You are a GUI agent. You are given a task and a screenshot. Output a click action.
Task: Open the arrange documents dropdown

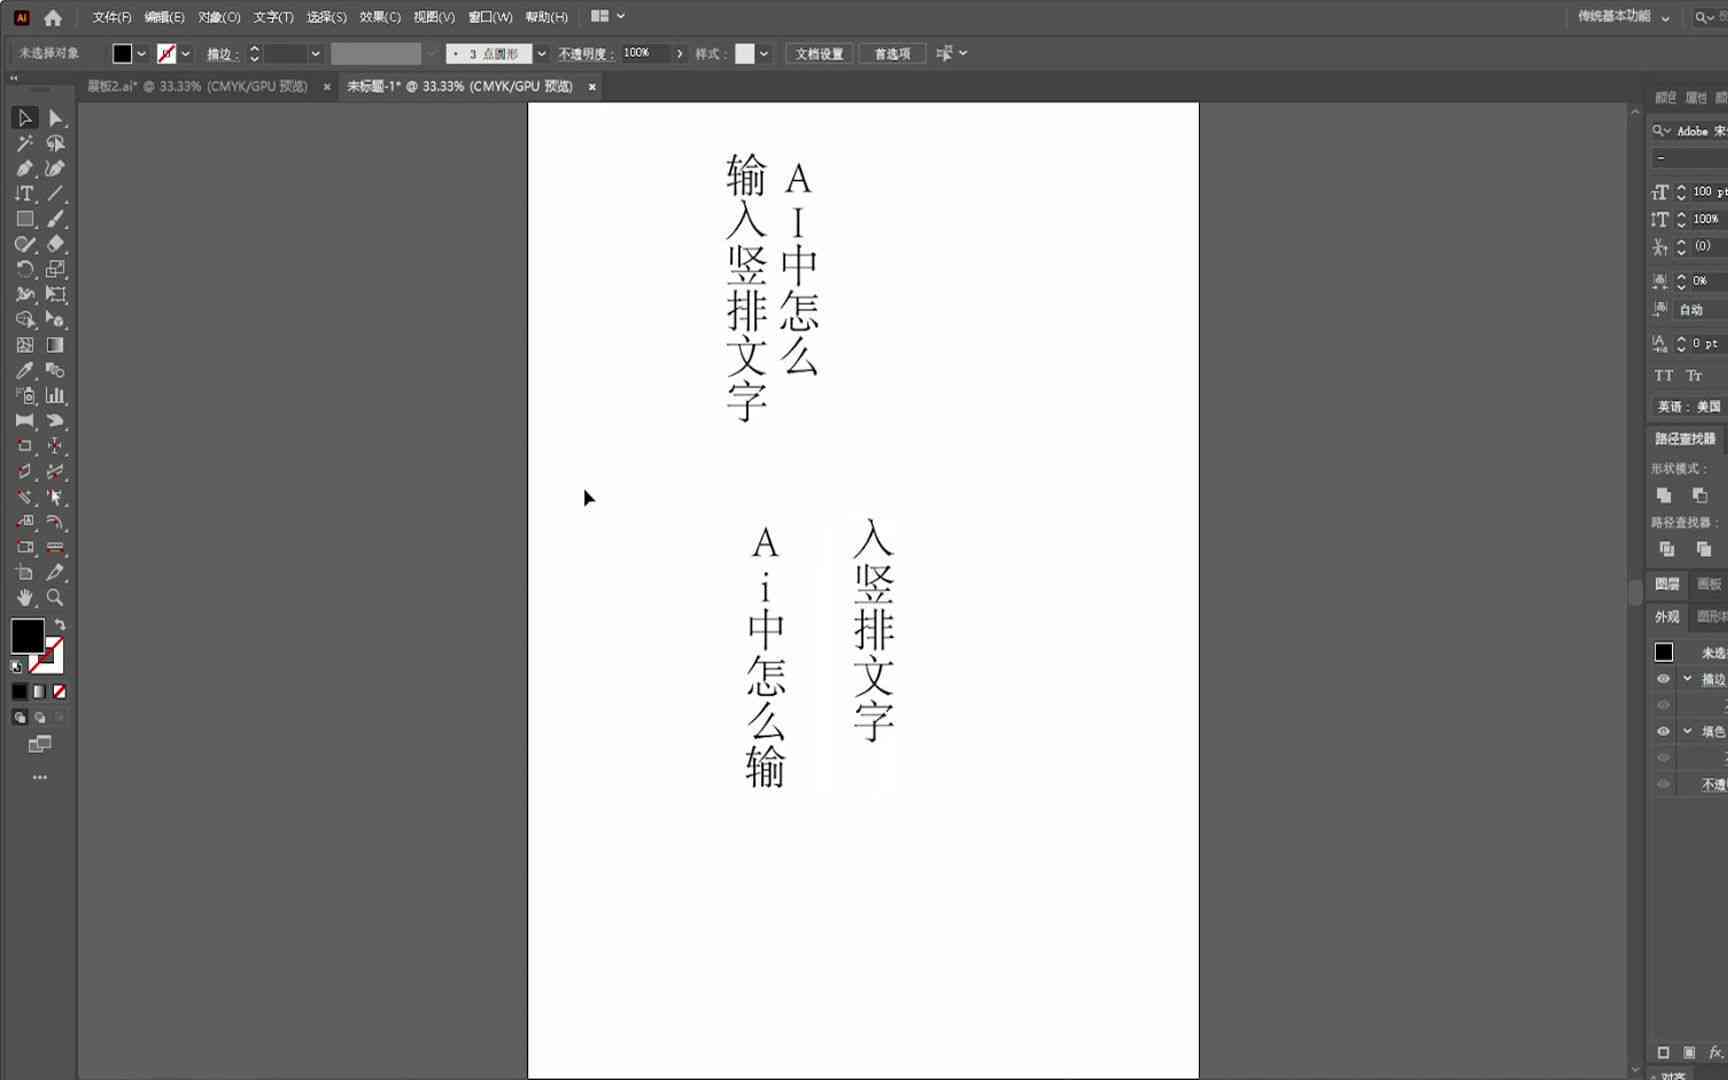pyautogui.click(x=608, y=16)
